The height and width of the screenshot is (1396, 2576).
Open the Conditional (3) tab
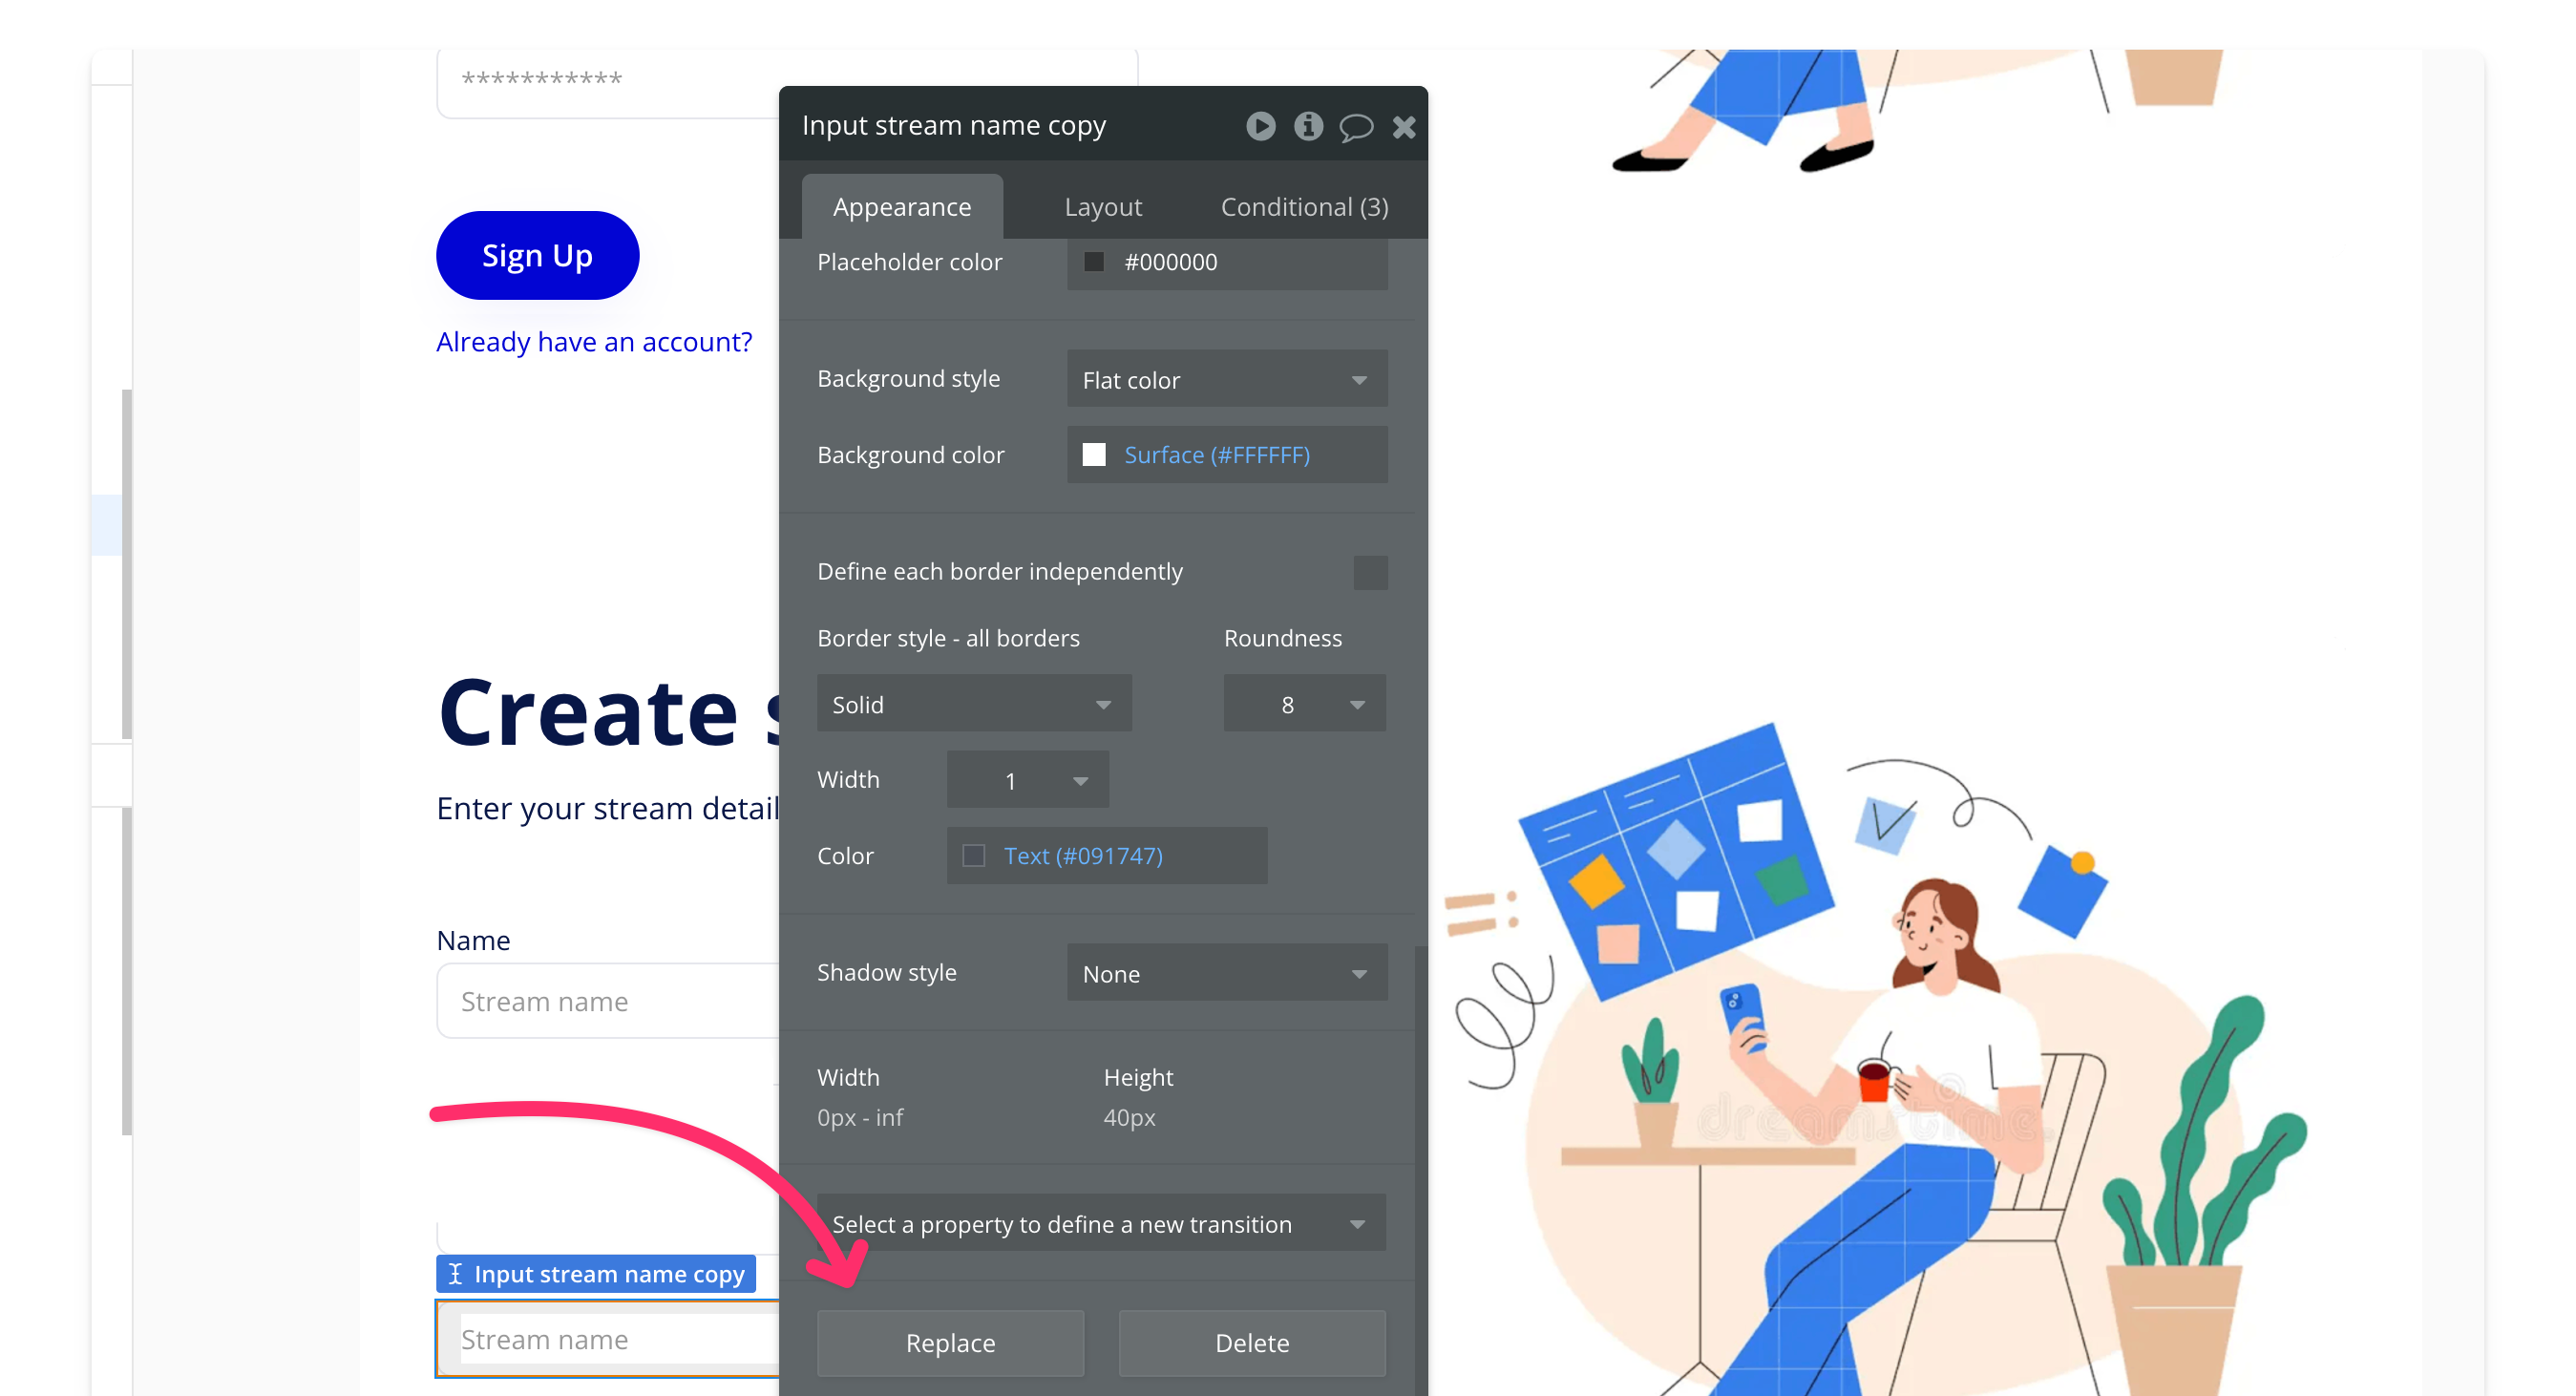pyautogui.click(x=1303, y=206)
